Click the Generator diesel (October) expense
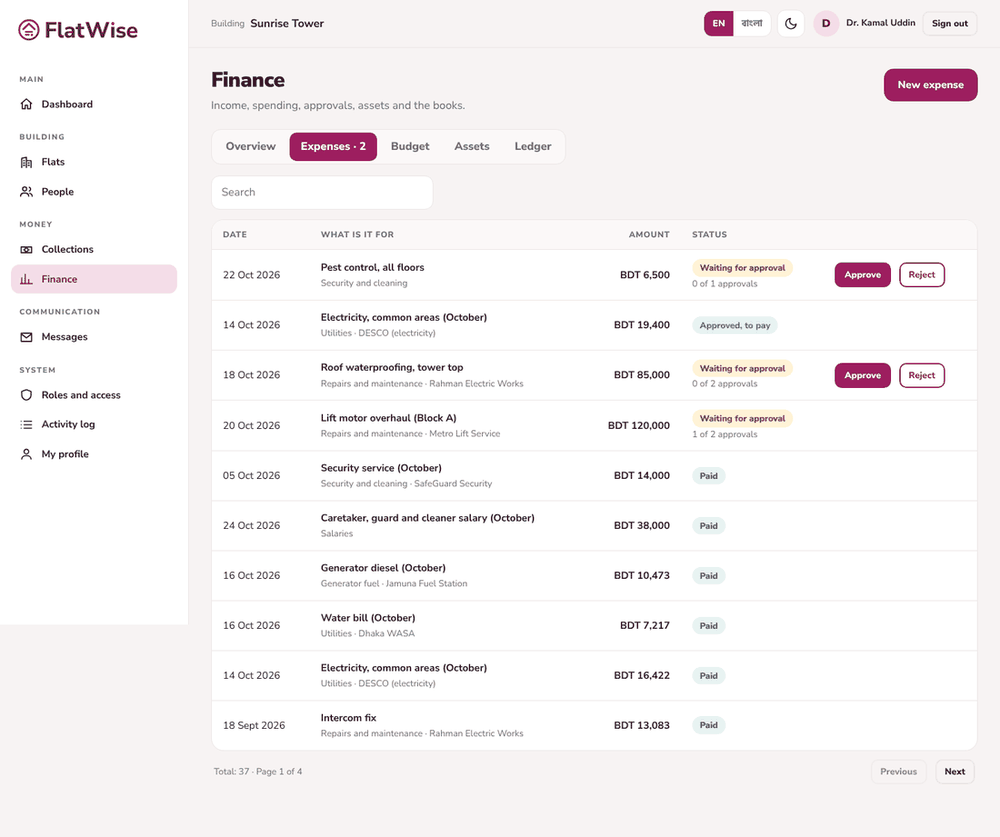The height and width of the screenshot is (837, 1000). pos(383,568)
